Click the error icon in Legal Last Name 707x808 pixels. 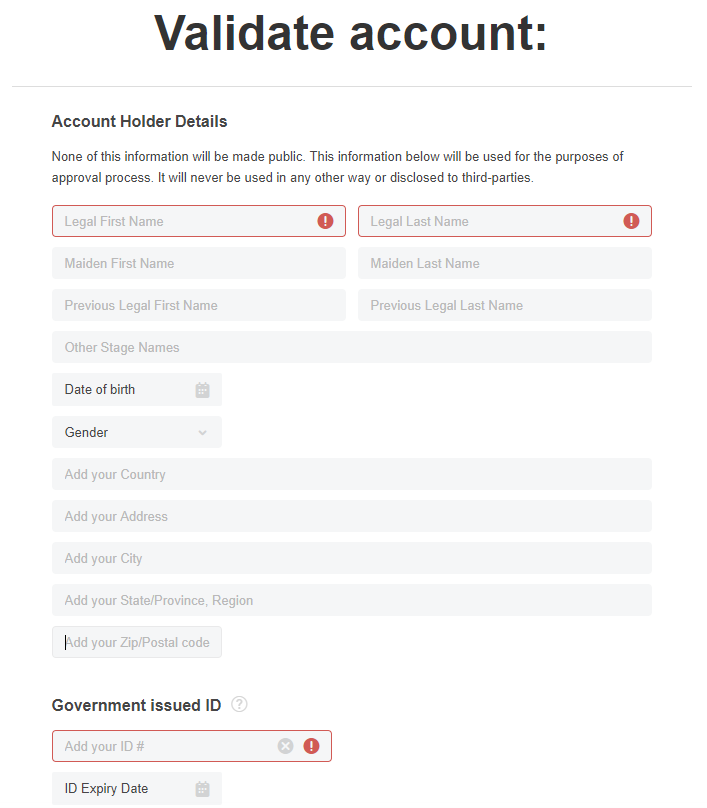(x=631, y=221)
